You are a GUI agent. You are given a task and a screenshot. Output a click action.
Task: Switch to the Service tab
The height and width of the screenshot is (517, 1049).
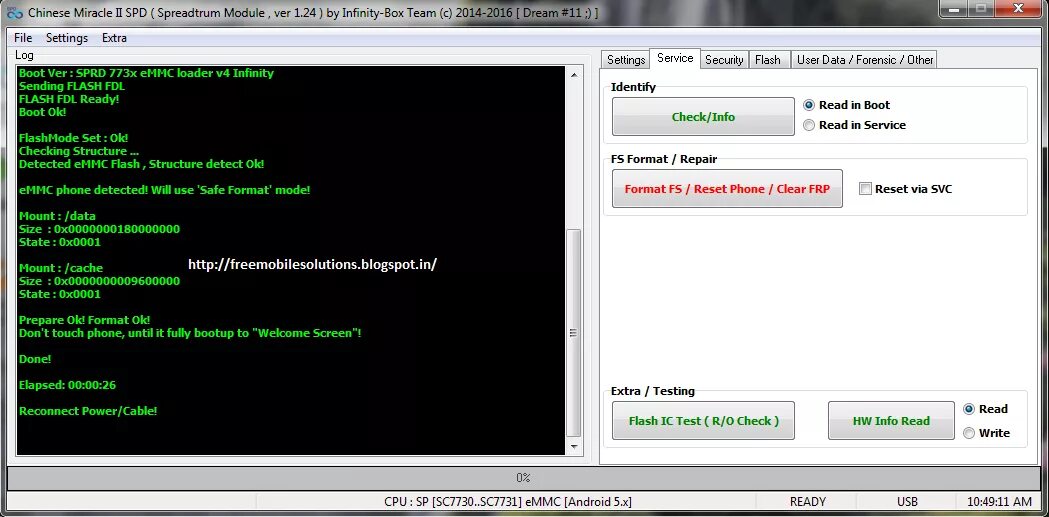pos(675,58)
